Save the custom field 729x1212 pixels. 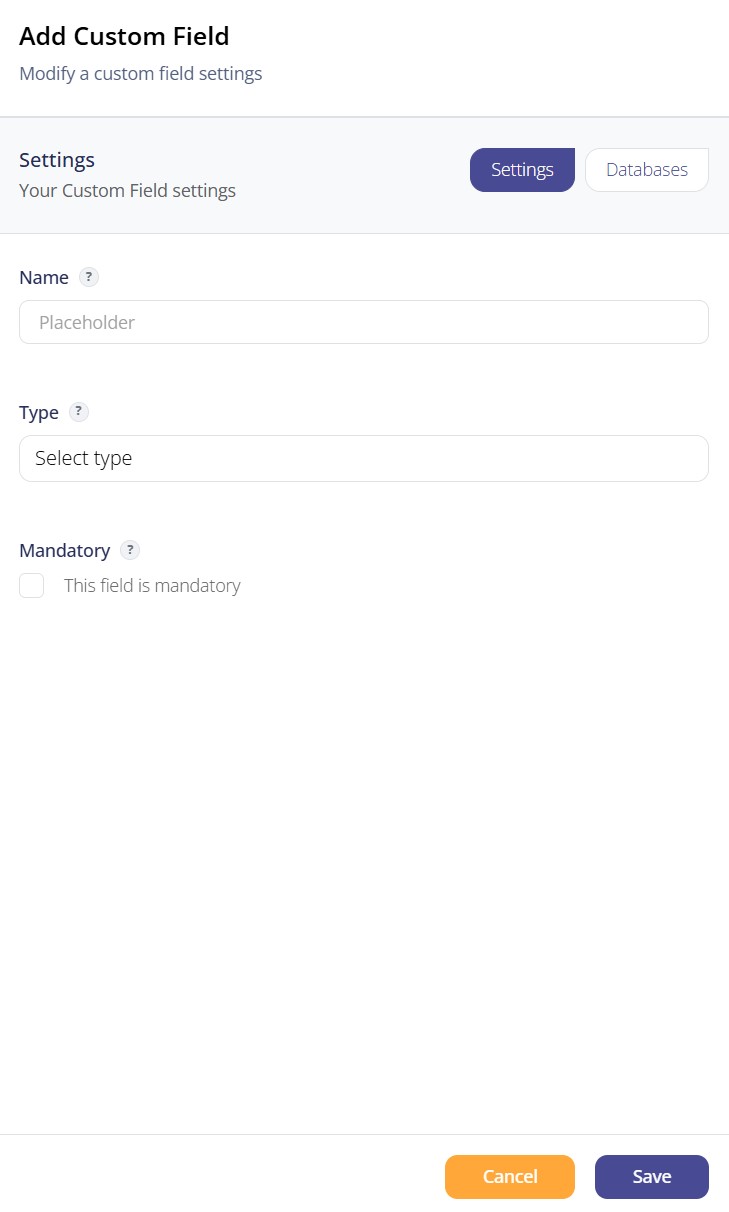[x=652, y=1177]
